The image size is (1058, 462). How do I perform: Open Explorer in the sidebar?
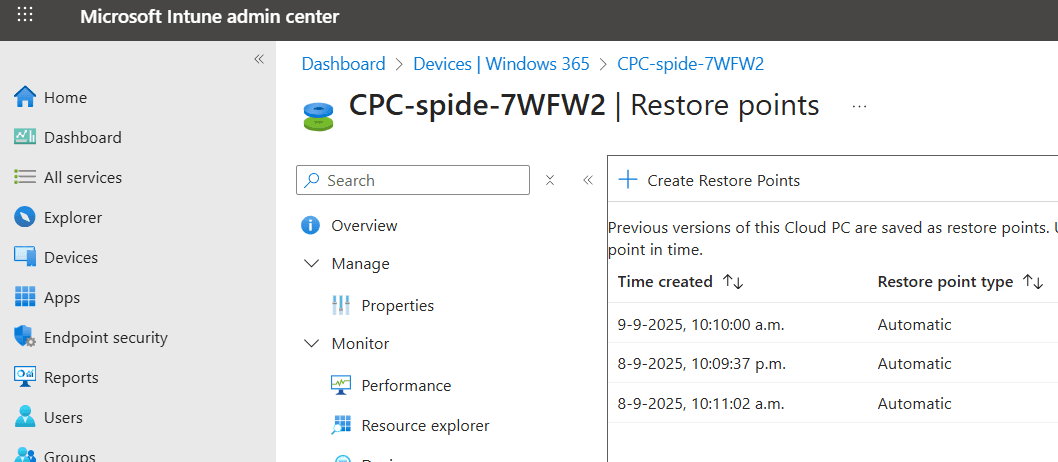[x=72, y=217]
